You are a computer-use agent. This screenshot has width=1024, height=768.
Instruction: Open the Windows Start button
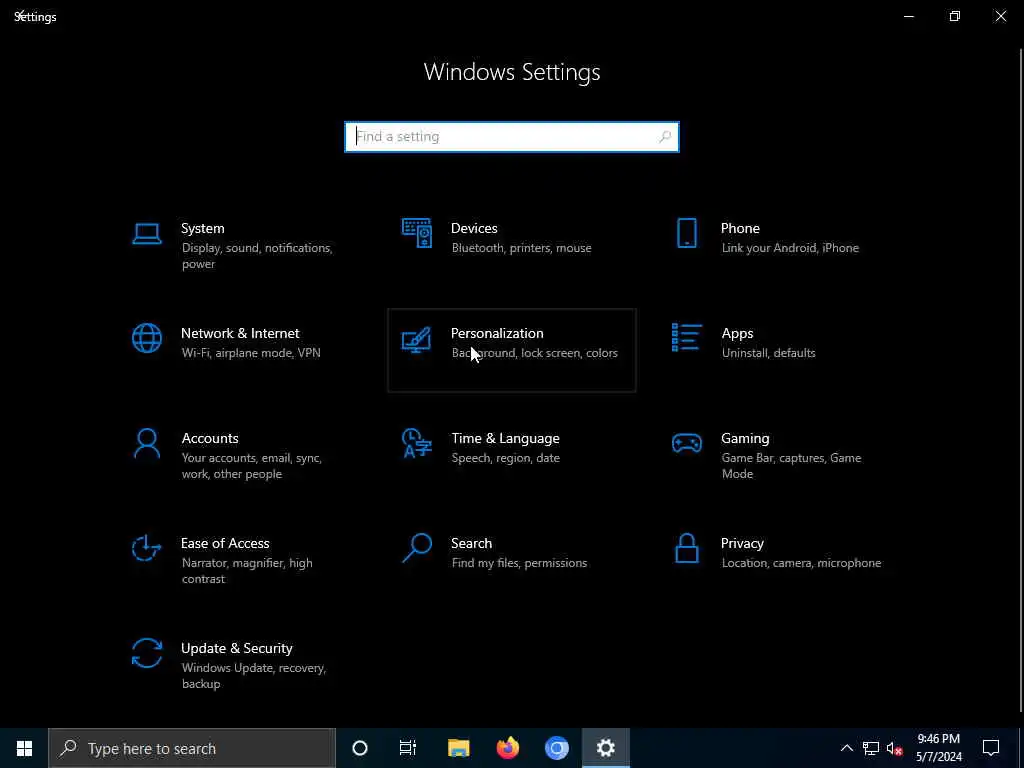coord(24,748)
